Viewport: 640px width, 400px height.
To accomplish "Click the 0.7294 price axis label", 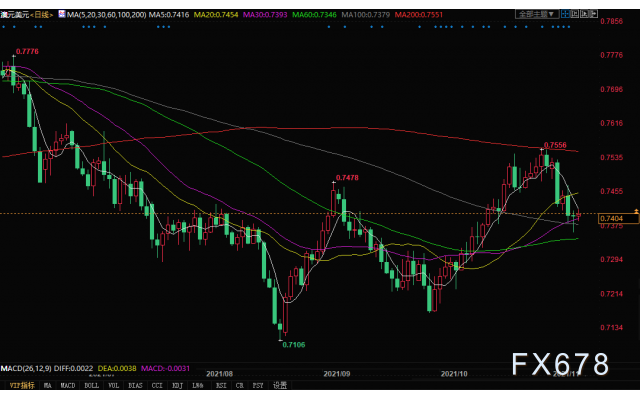I will [x=612, y=260].
